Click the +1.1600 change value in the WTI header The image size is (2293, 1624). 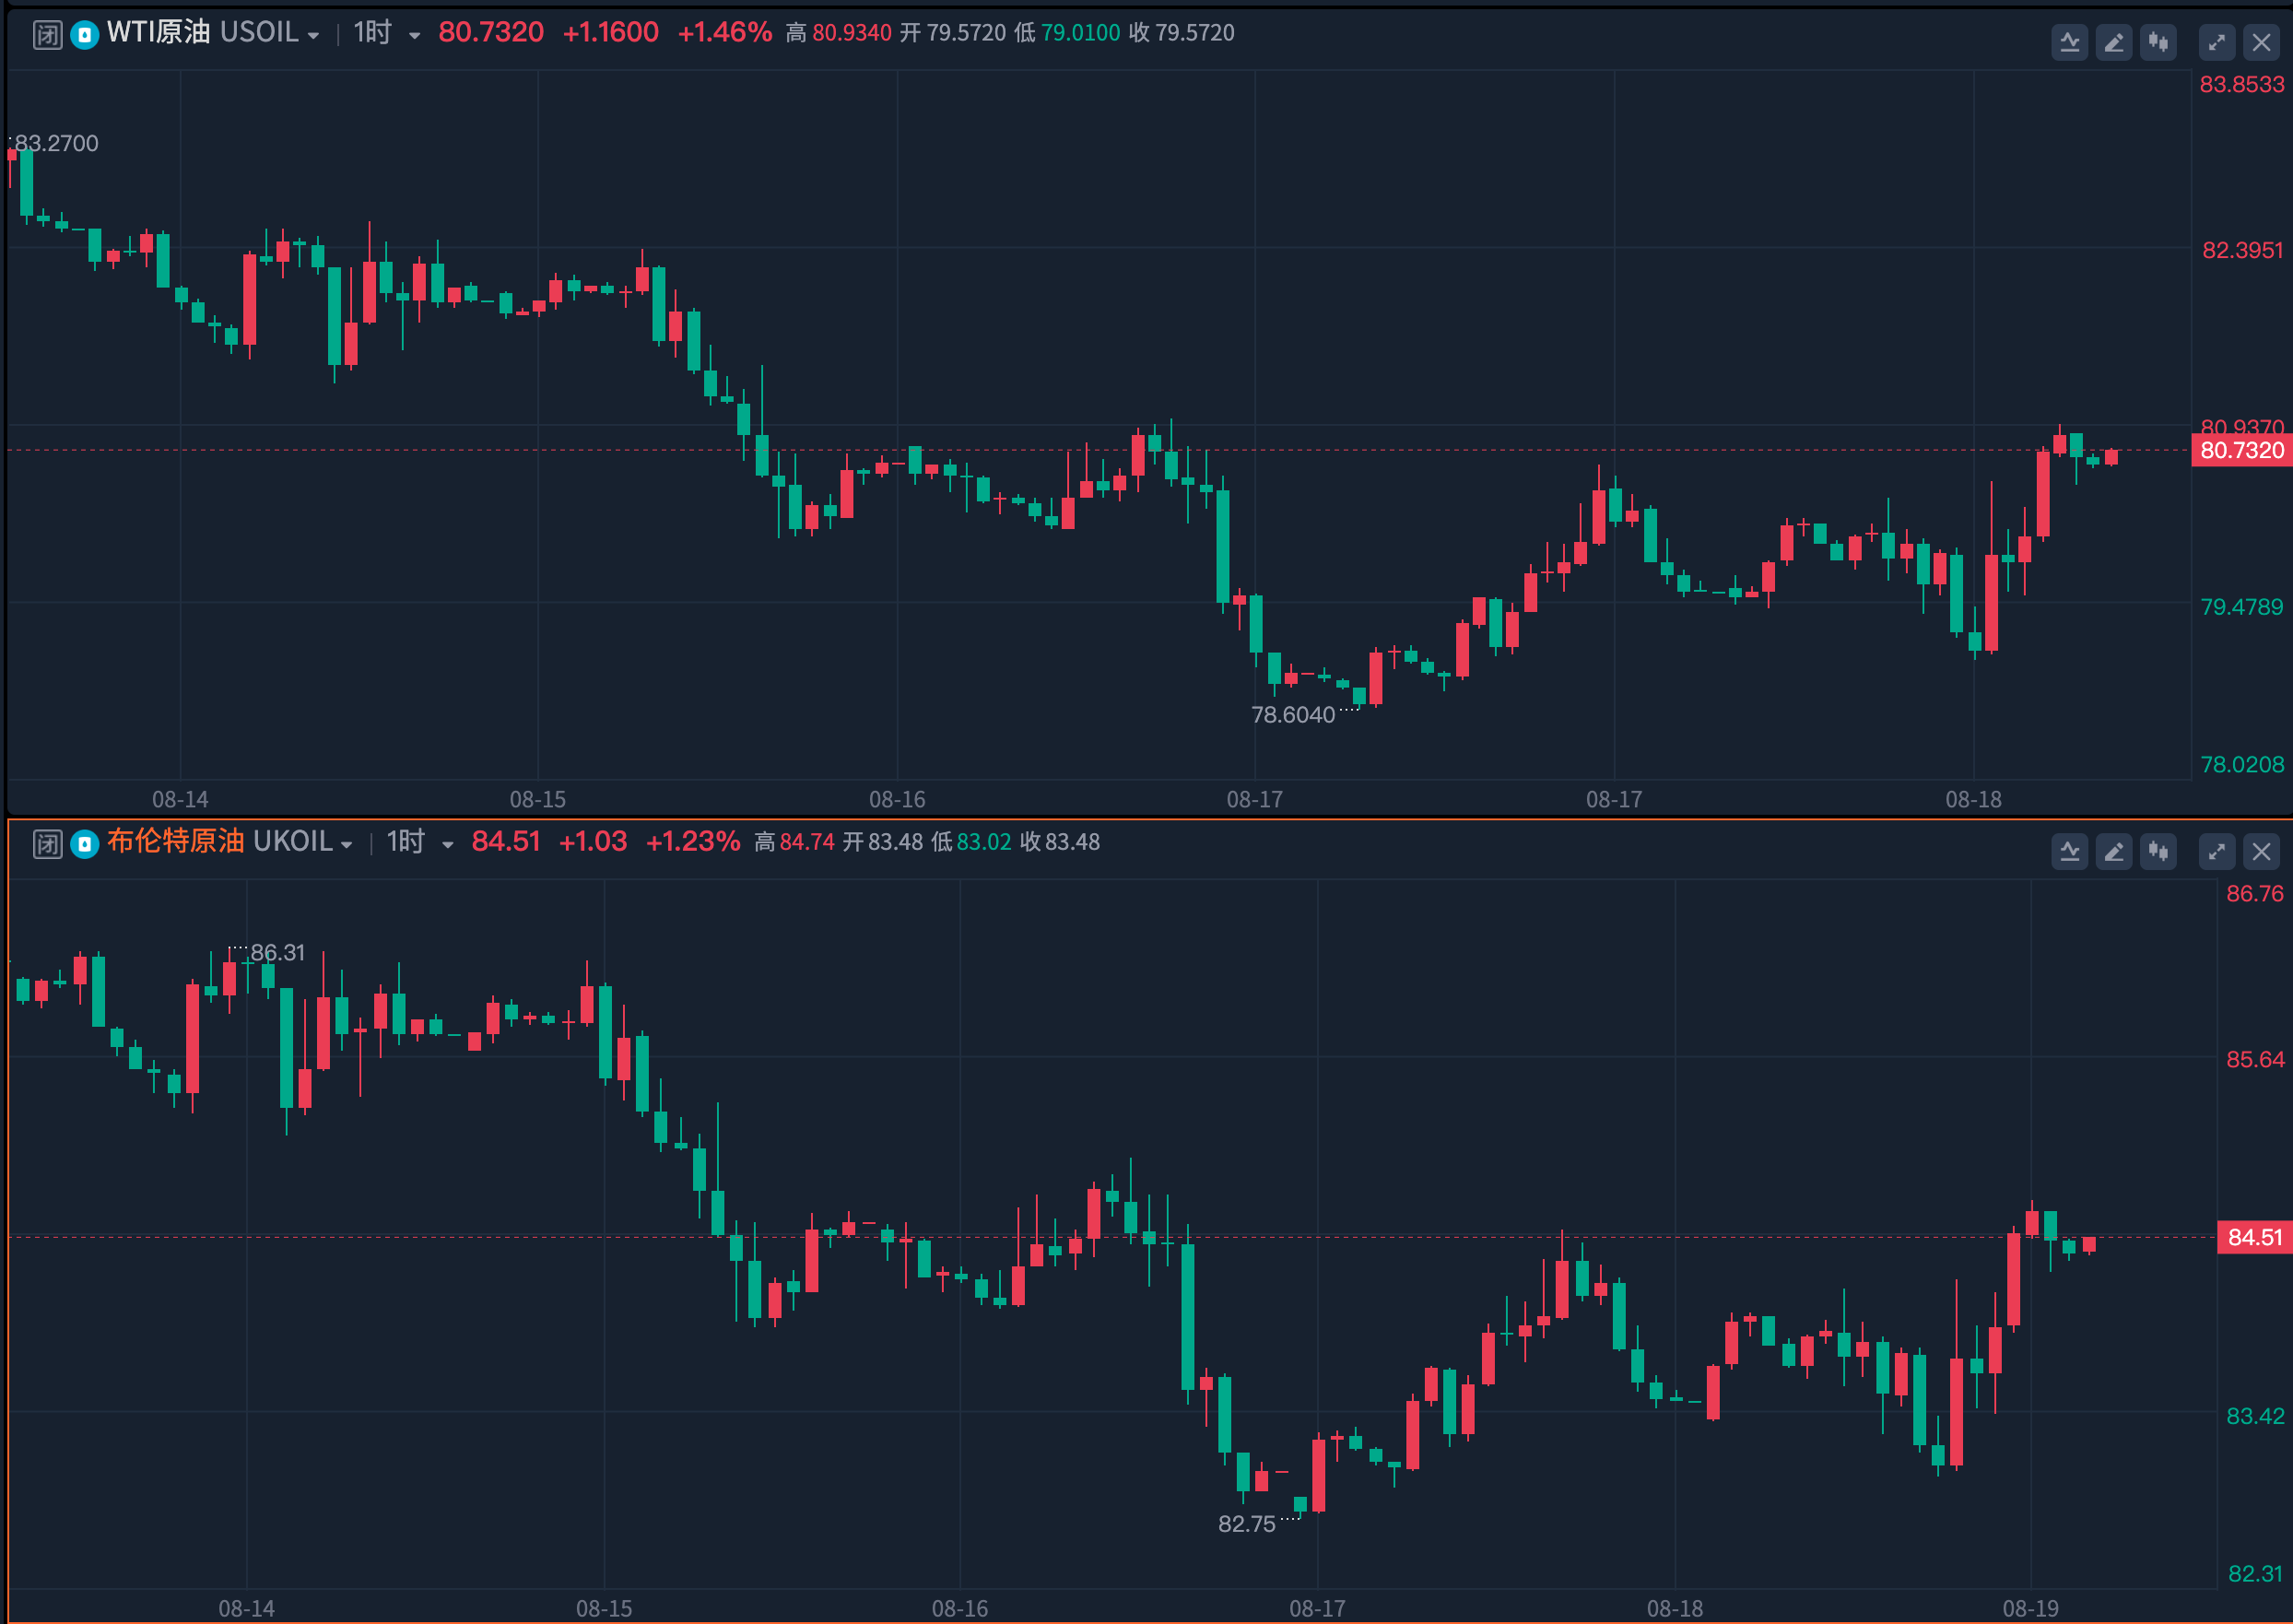pyautogui.click(x=610, y=32)
